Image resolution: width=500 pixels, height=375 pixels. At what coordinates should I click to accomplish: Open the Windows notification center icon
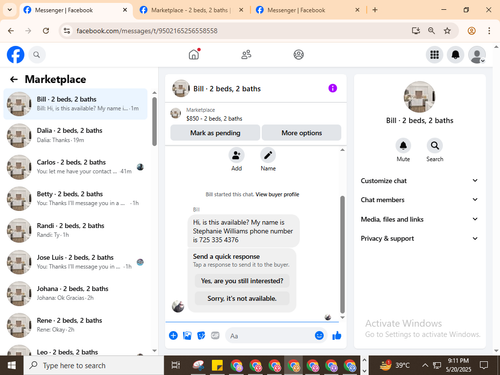coord(484,365)
